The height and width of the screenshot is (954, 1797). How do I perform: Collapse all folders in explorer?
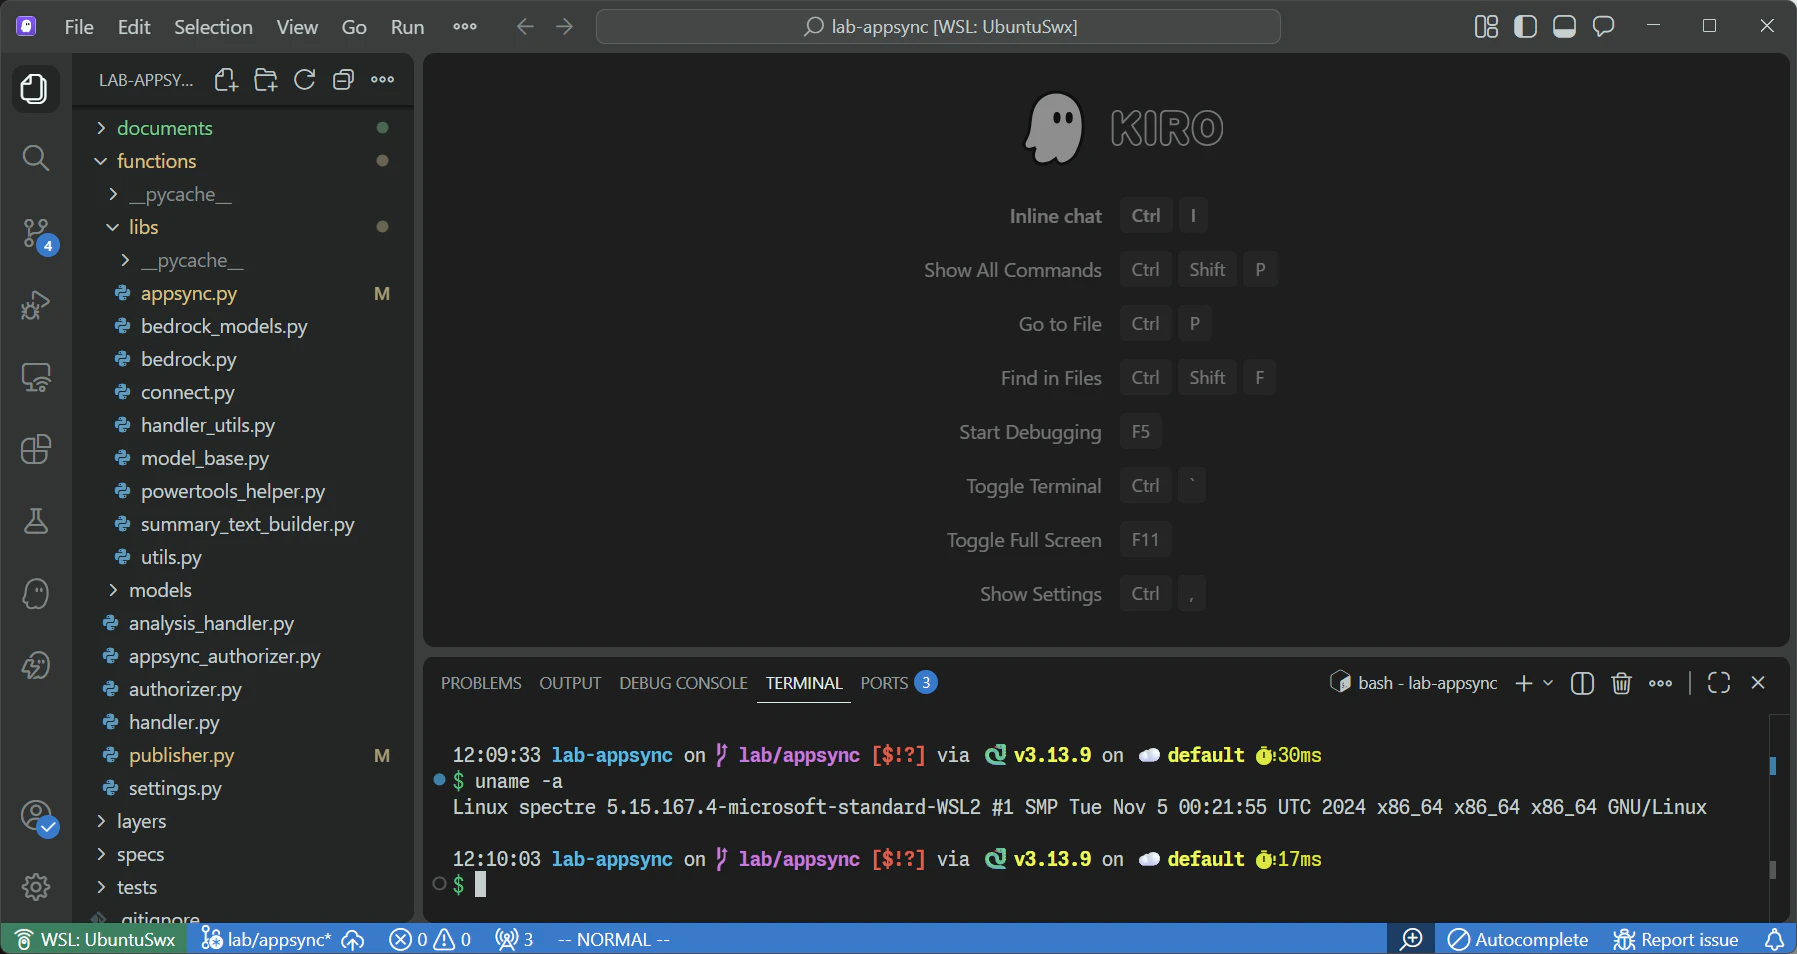343,80
